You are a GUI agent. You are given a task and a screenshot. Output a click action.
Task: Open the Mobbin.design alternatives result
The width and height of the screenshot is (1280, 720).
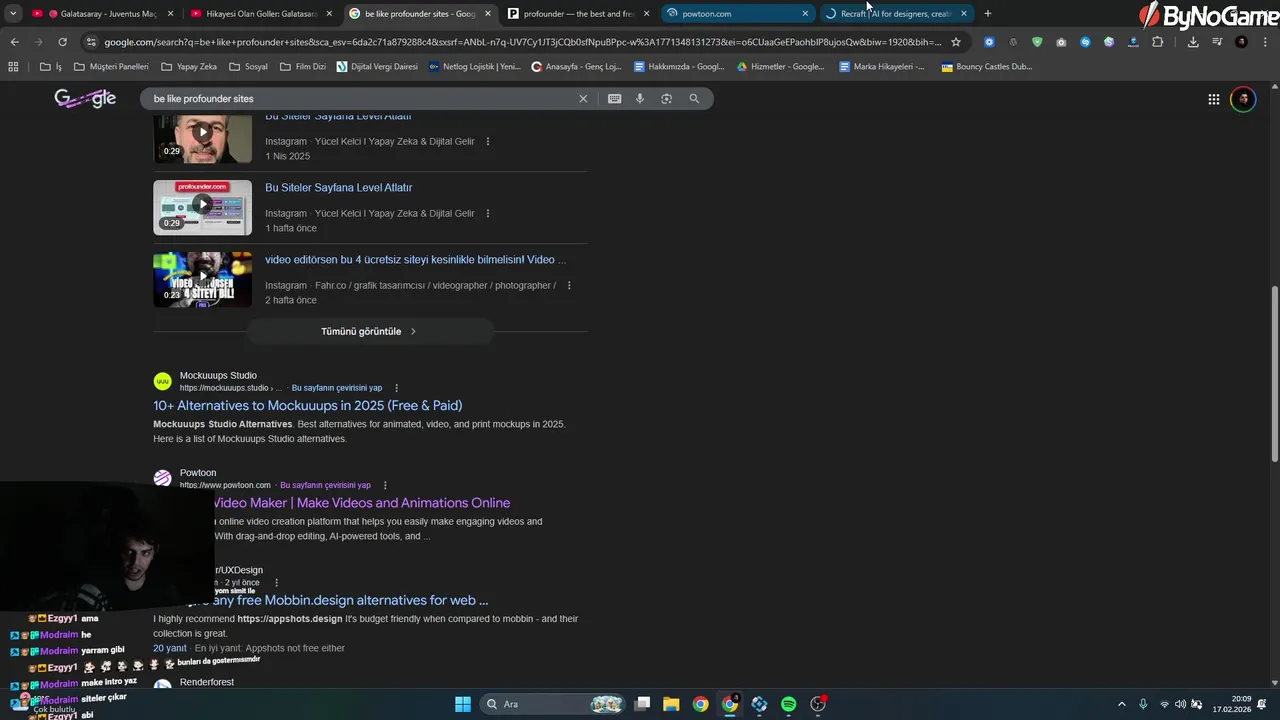coord(350,600)
